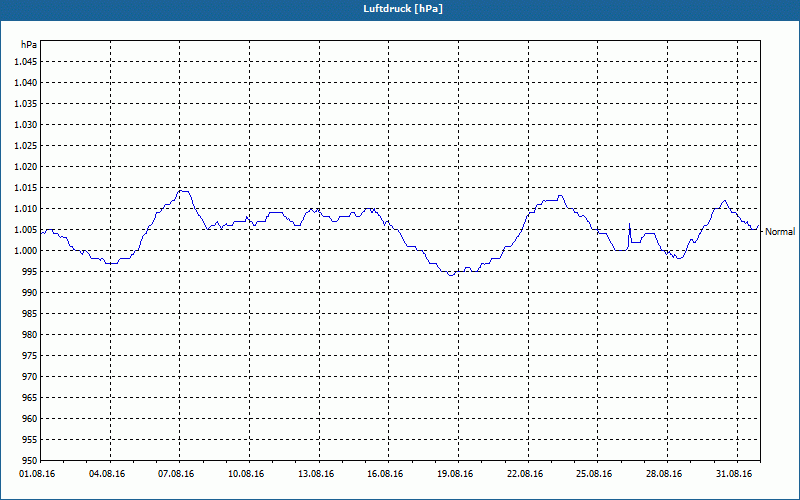Select the 1.005 axis value
800x500 pixels.
click(26, 230)
